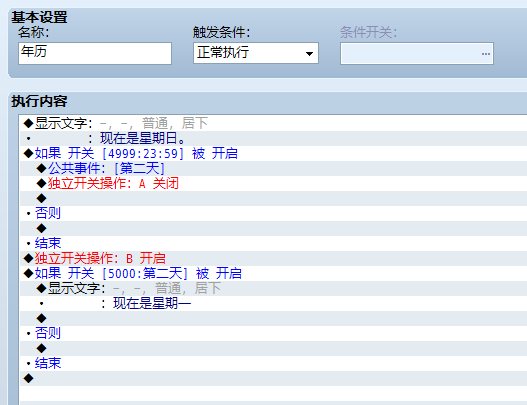
Task: Select the first 显示文字 command row
Action: (x=274, y=123)
